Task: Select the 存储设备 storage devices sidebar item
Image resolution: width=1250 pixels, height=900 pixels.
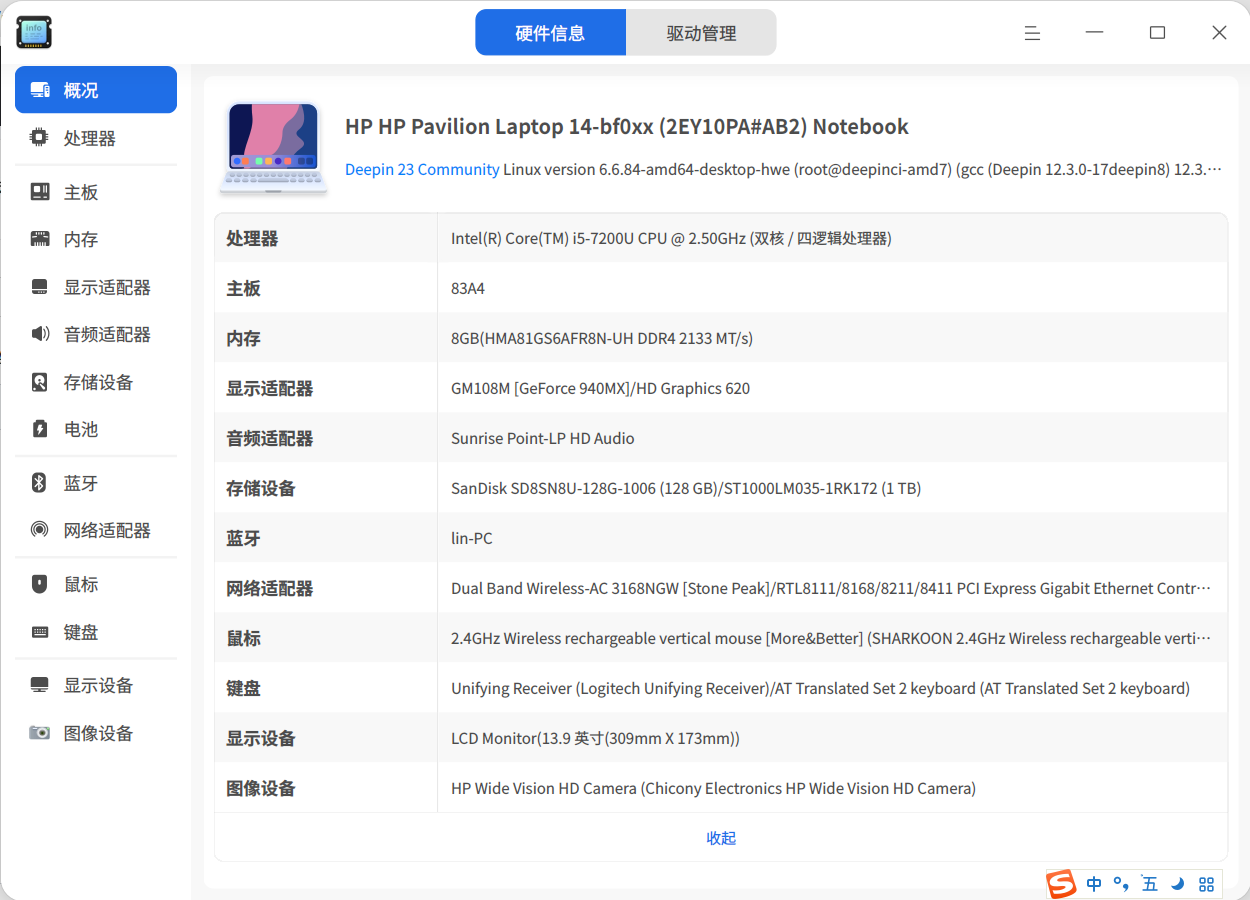Action: pos(96,382)
